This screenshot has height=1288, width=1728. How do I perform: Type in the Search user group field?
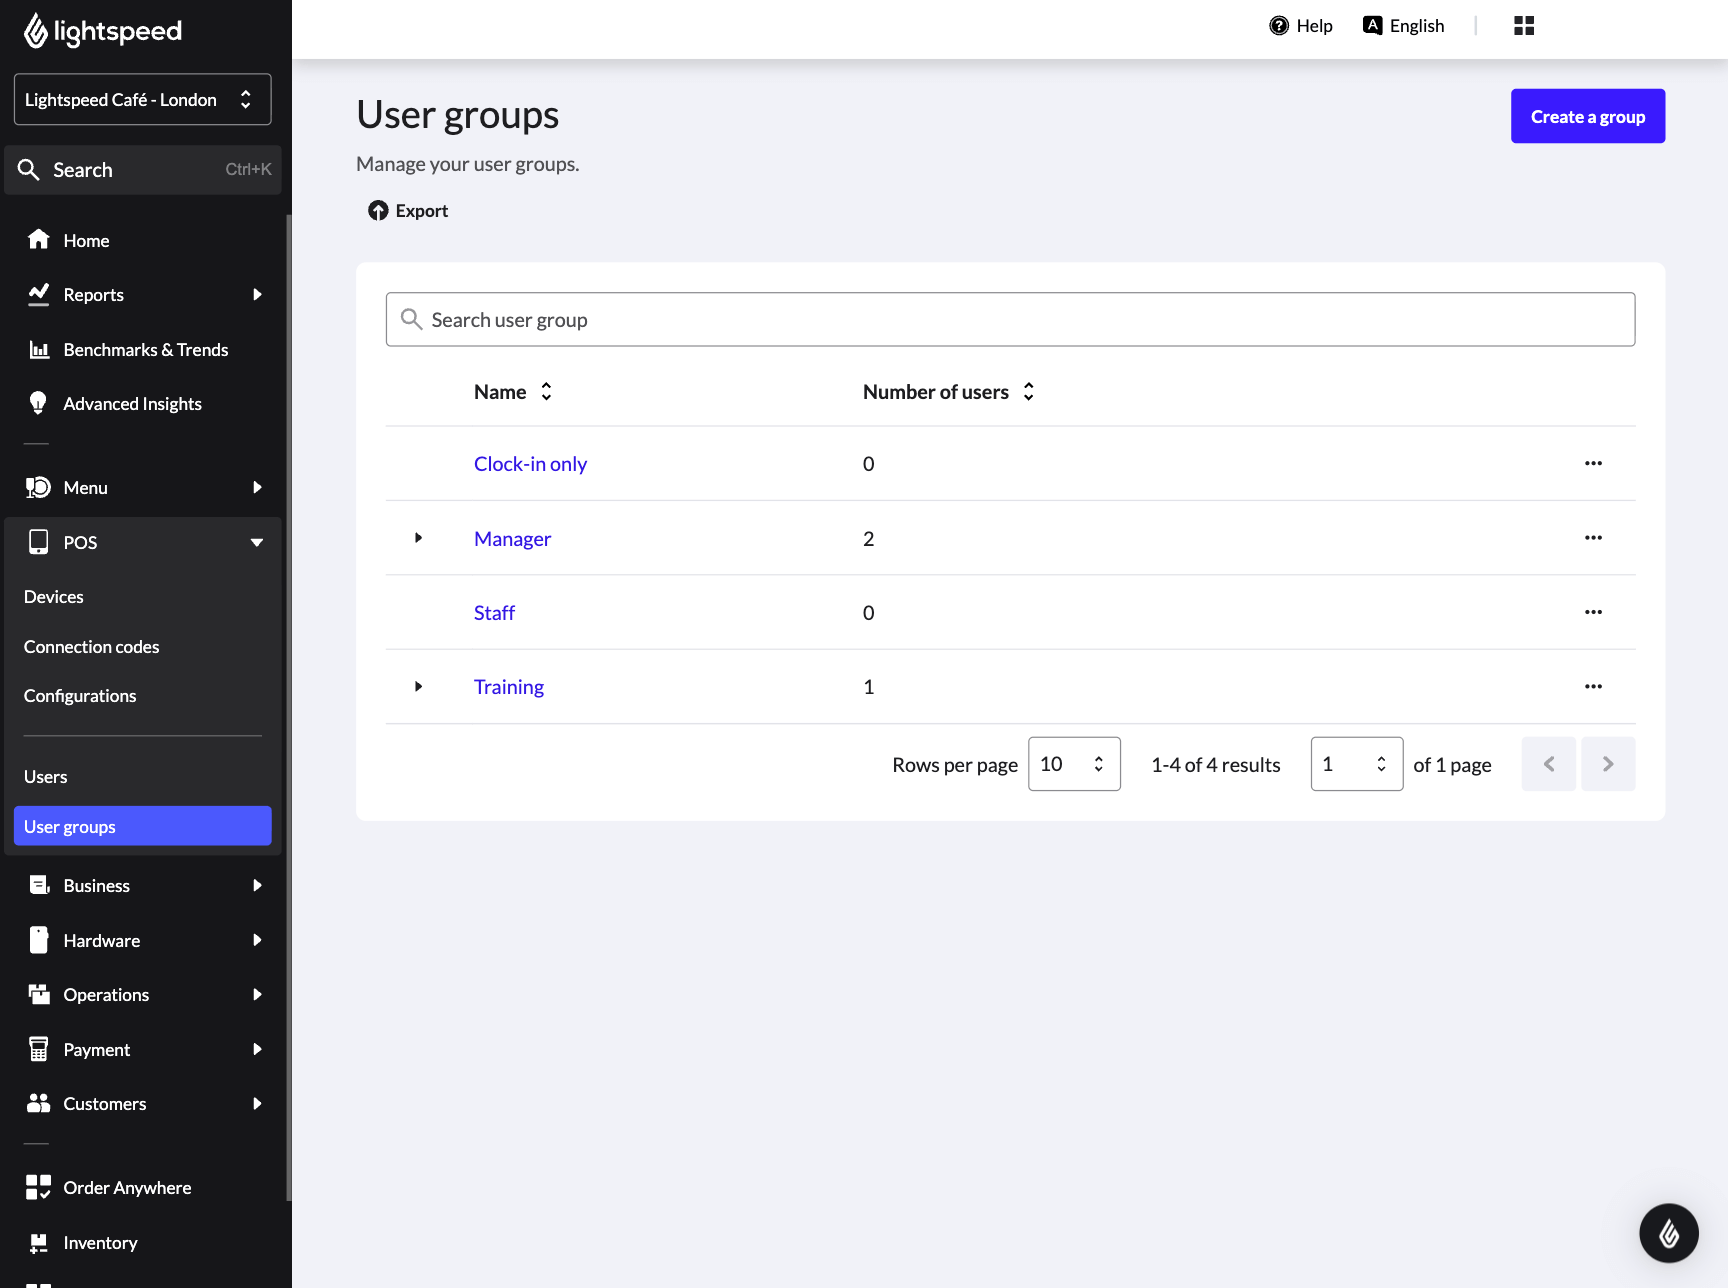[x=1010, y=320]
